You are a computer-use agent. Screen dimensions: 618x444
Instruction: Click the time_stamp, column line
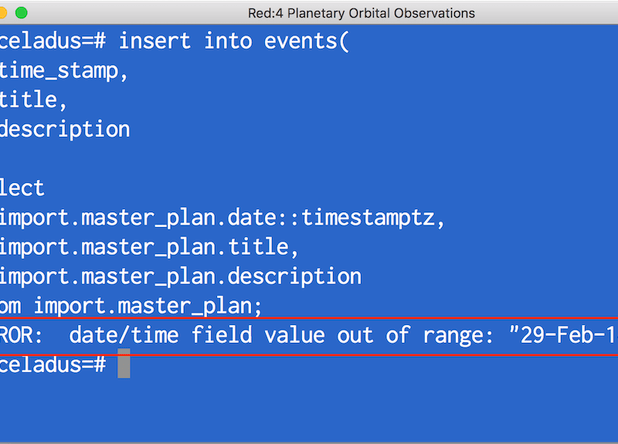tap(64, 71)
